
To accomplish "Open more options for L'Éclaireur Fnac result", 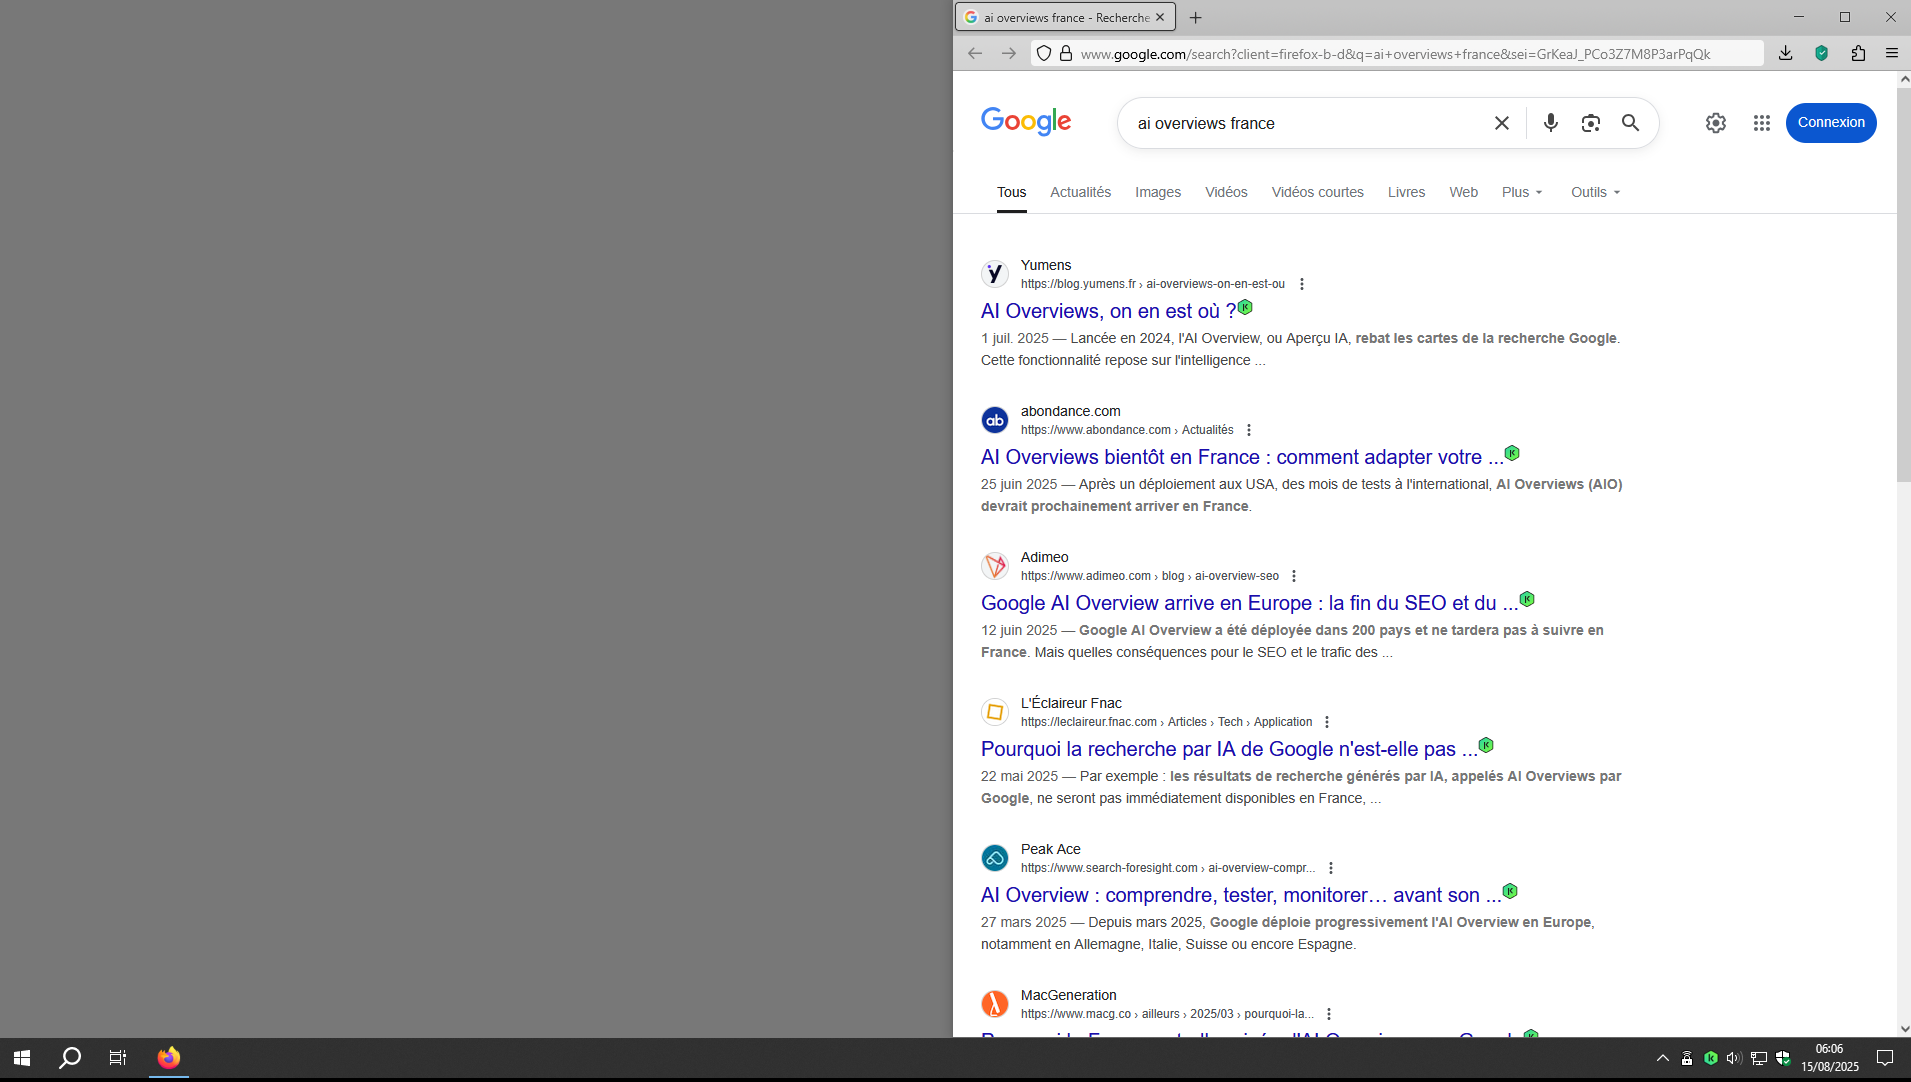I will point(1327,722).
